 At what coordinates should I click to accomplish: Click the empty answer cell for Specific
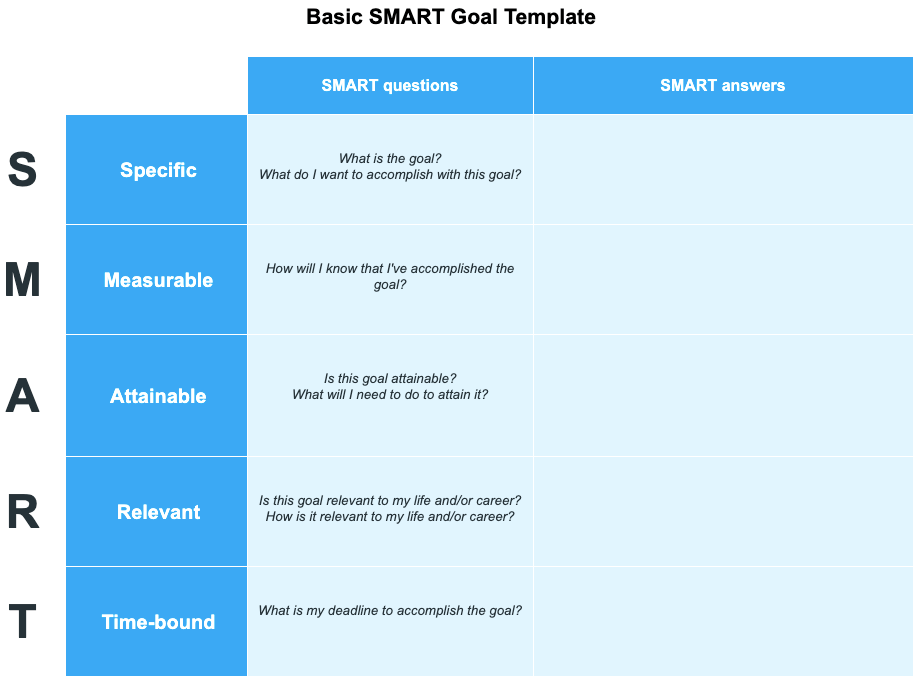click(x=723, y=169)
